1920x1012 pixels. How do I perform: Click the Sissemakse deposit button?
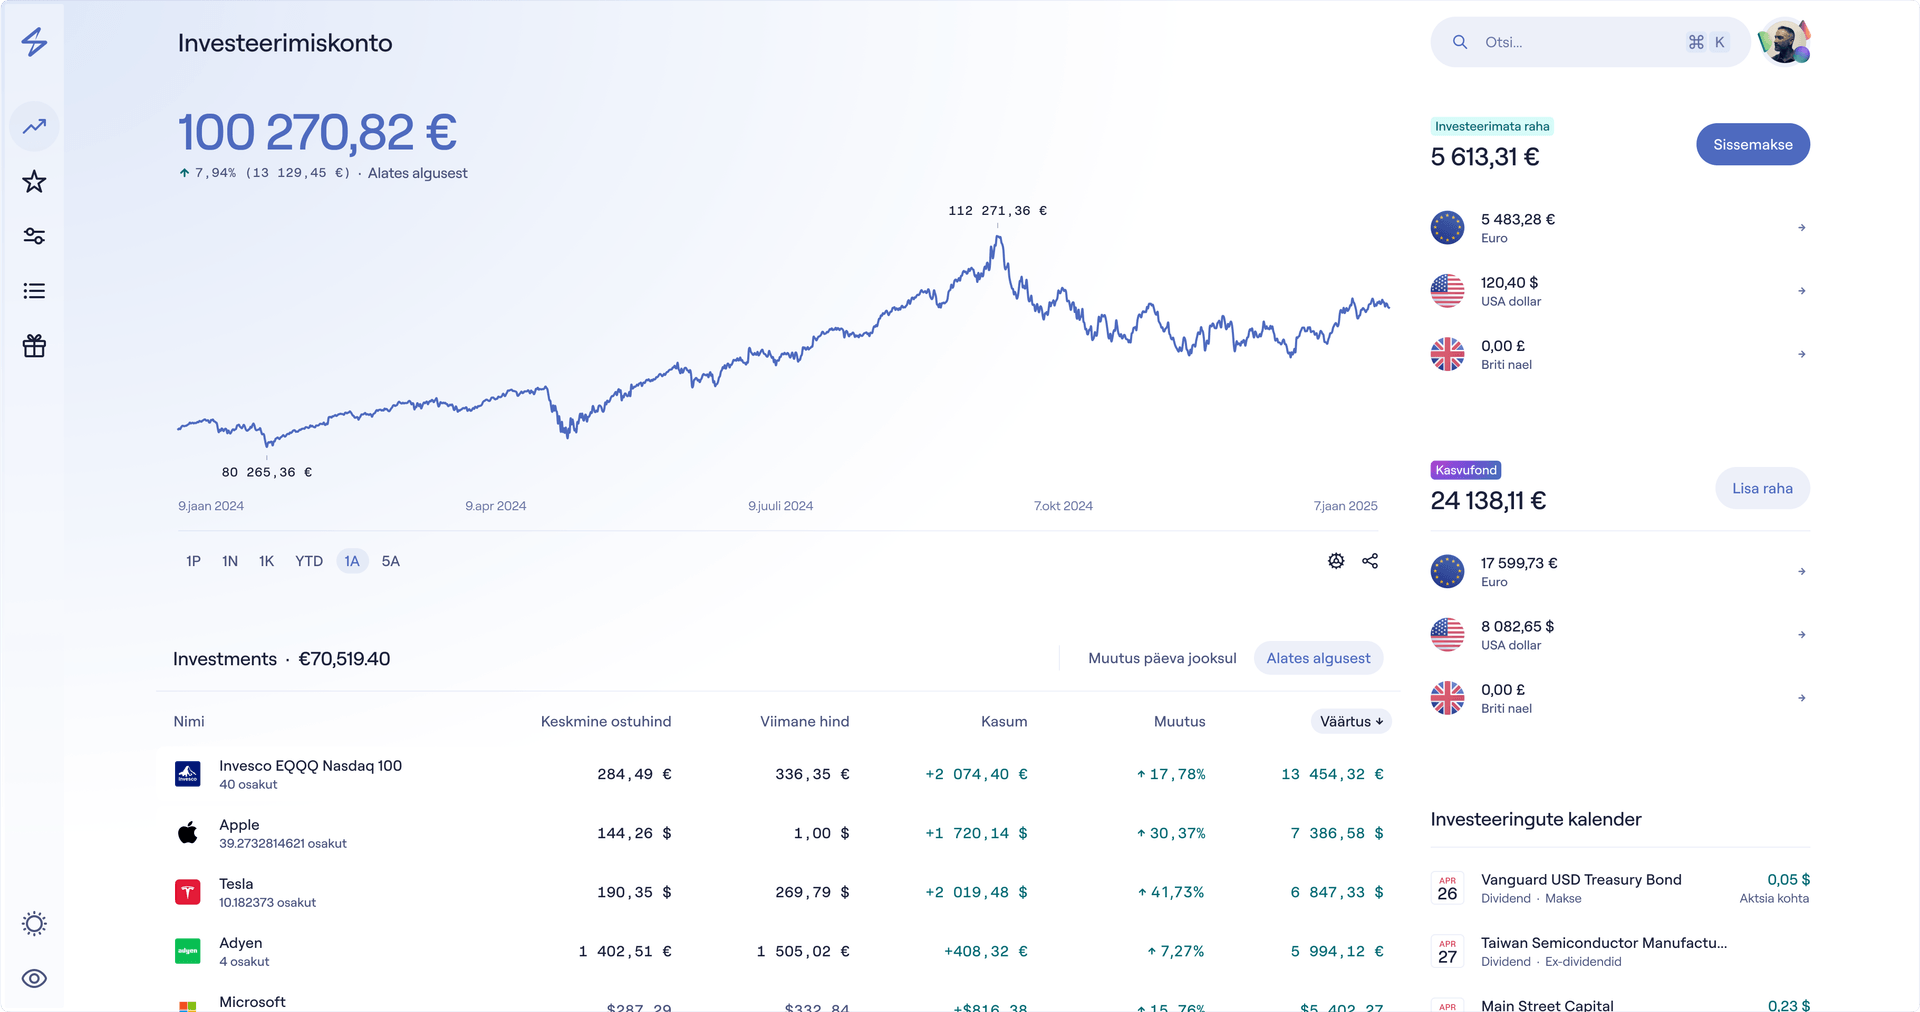click(1752, 144)
